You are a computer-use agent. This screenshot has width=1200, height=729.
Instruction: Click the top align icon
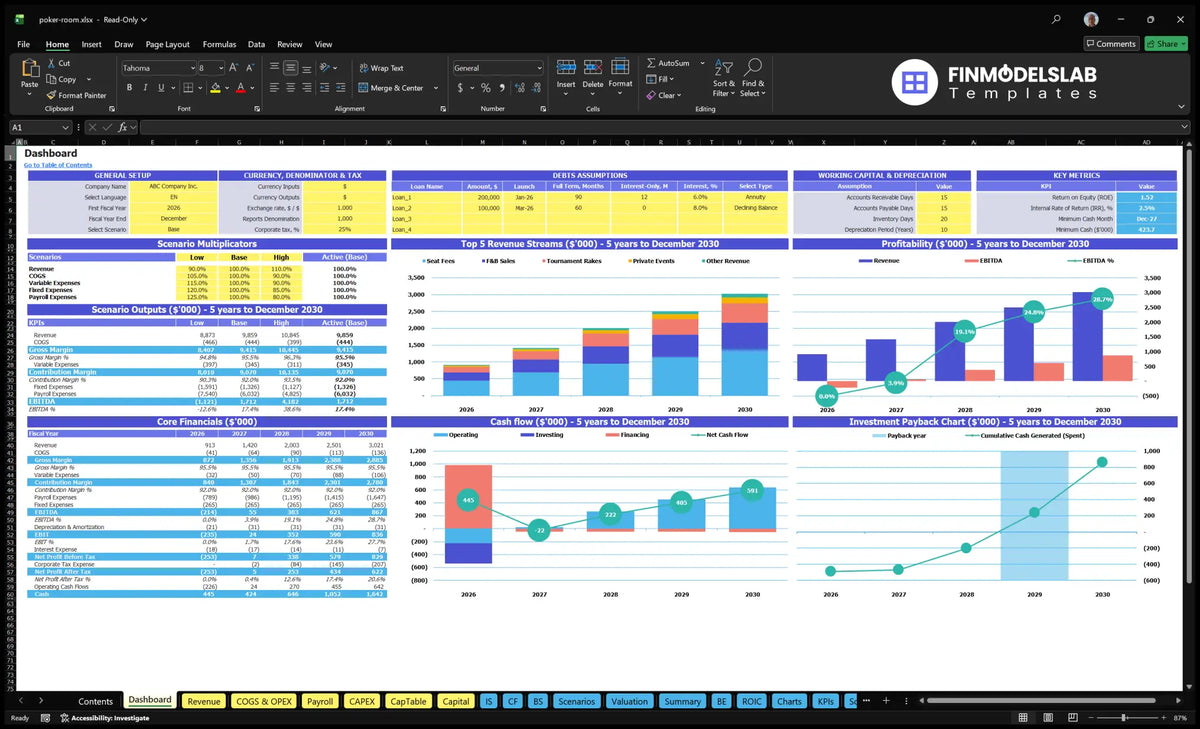[274, 68]
